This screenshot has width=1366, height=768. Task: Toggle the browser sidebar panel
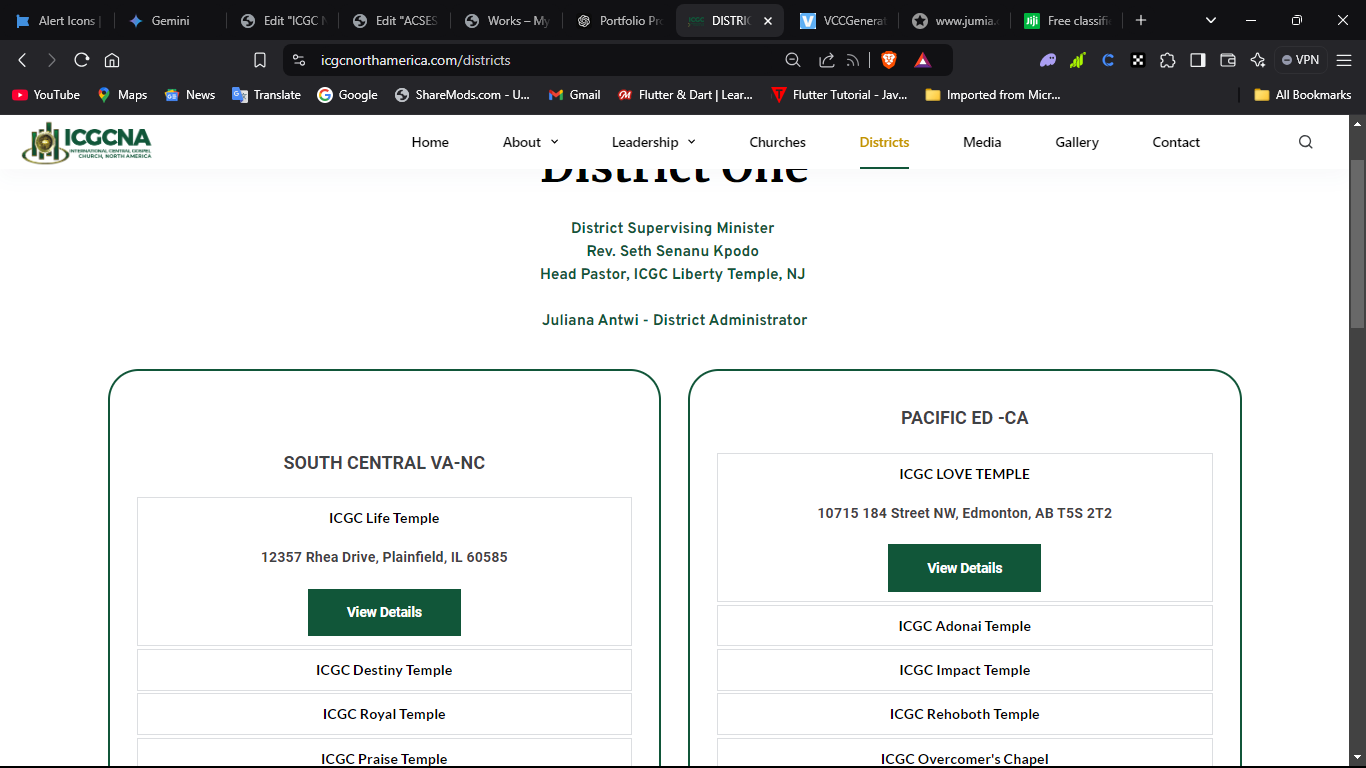coord(1197,60)
